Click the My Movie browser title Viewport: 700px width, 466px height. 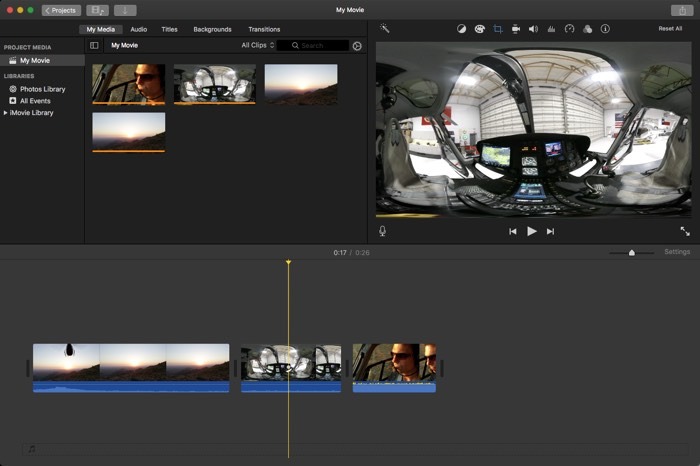tap(125, 46)
